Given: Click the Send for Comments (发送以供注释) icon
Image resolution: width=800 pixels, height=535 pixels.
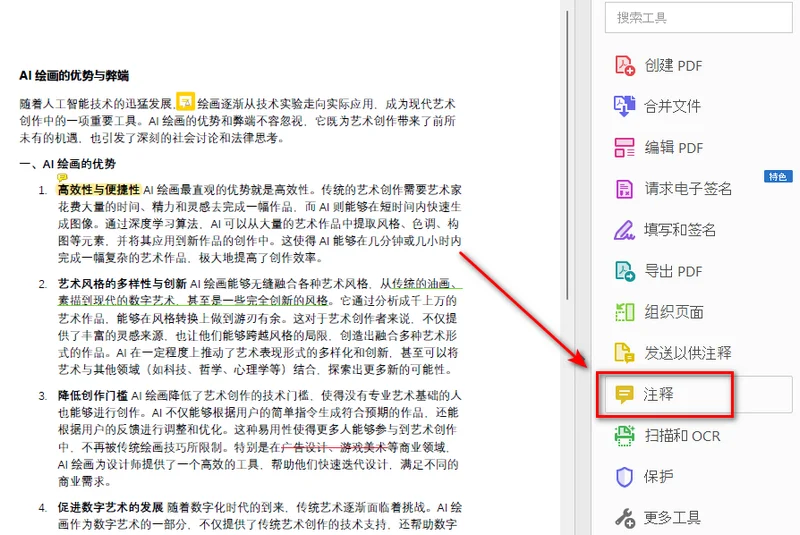Looking at the screenshot, I should point(624,353).
